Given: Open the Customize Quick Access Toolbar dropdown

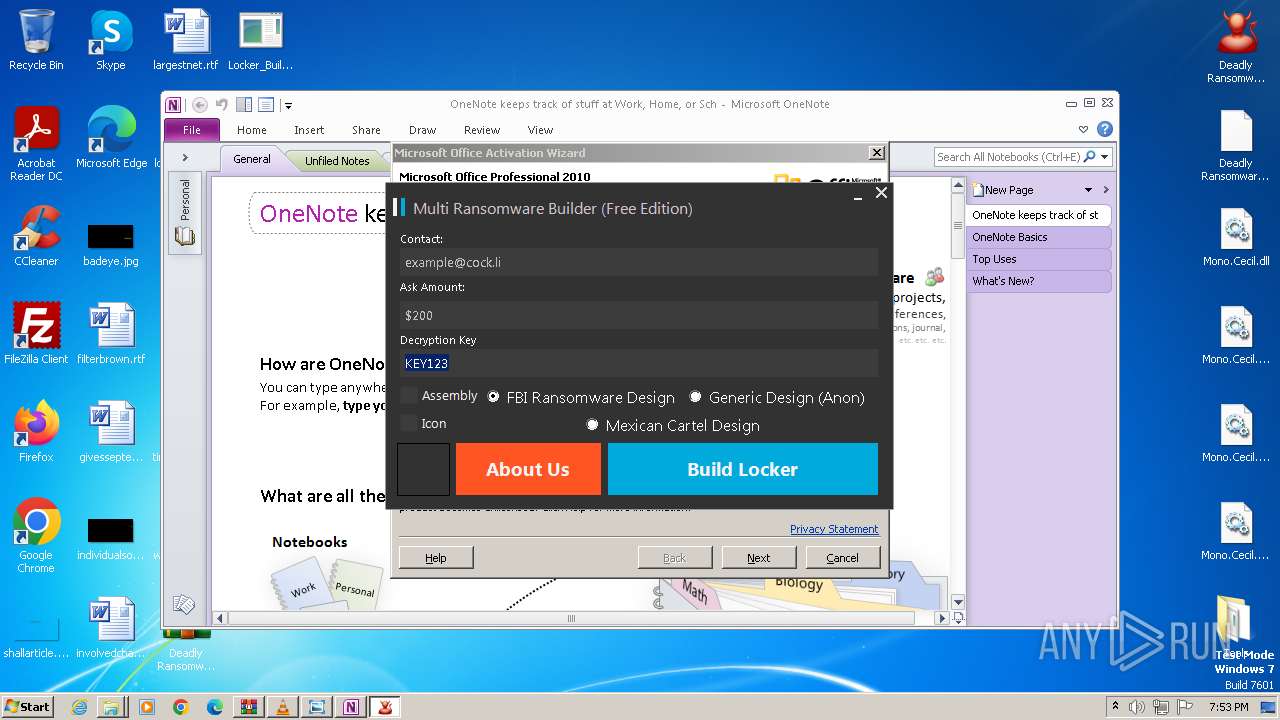Looking at the screenshot, I should [x=288, y=104].
